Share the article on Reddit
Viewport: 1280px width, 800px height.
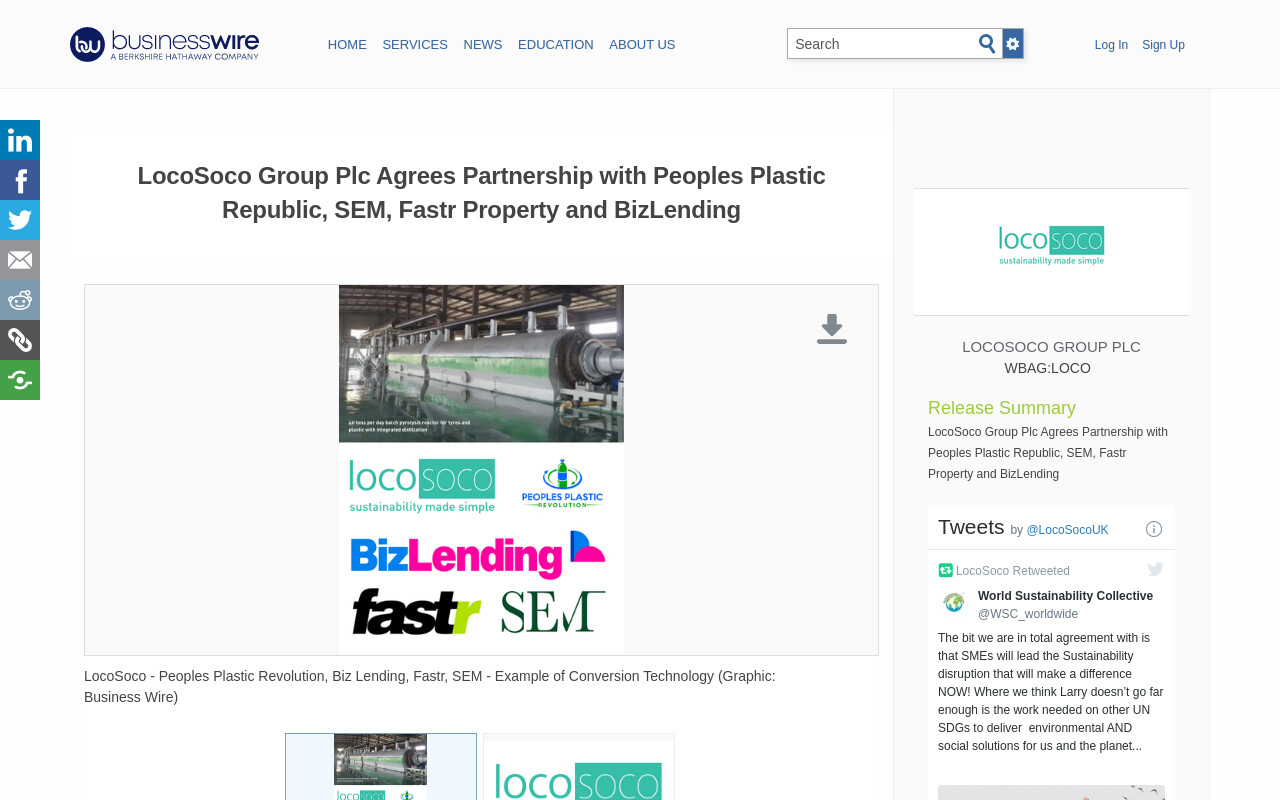20,300
